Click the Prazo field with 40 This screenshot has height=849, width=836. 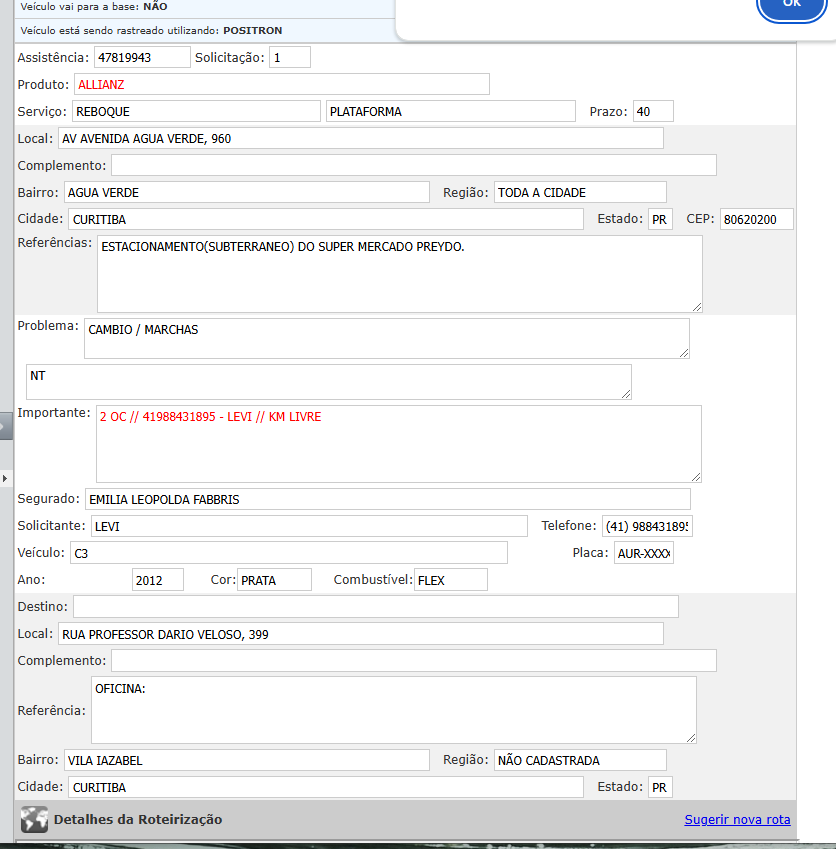[653, 112]
